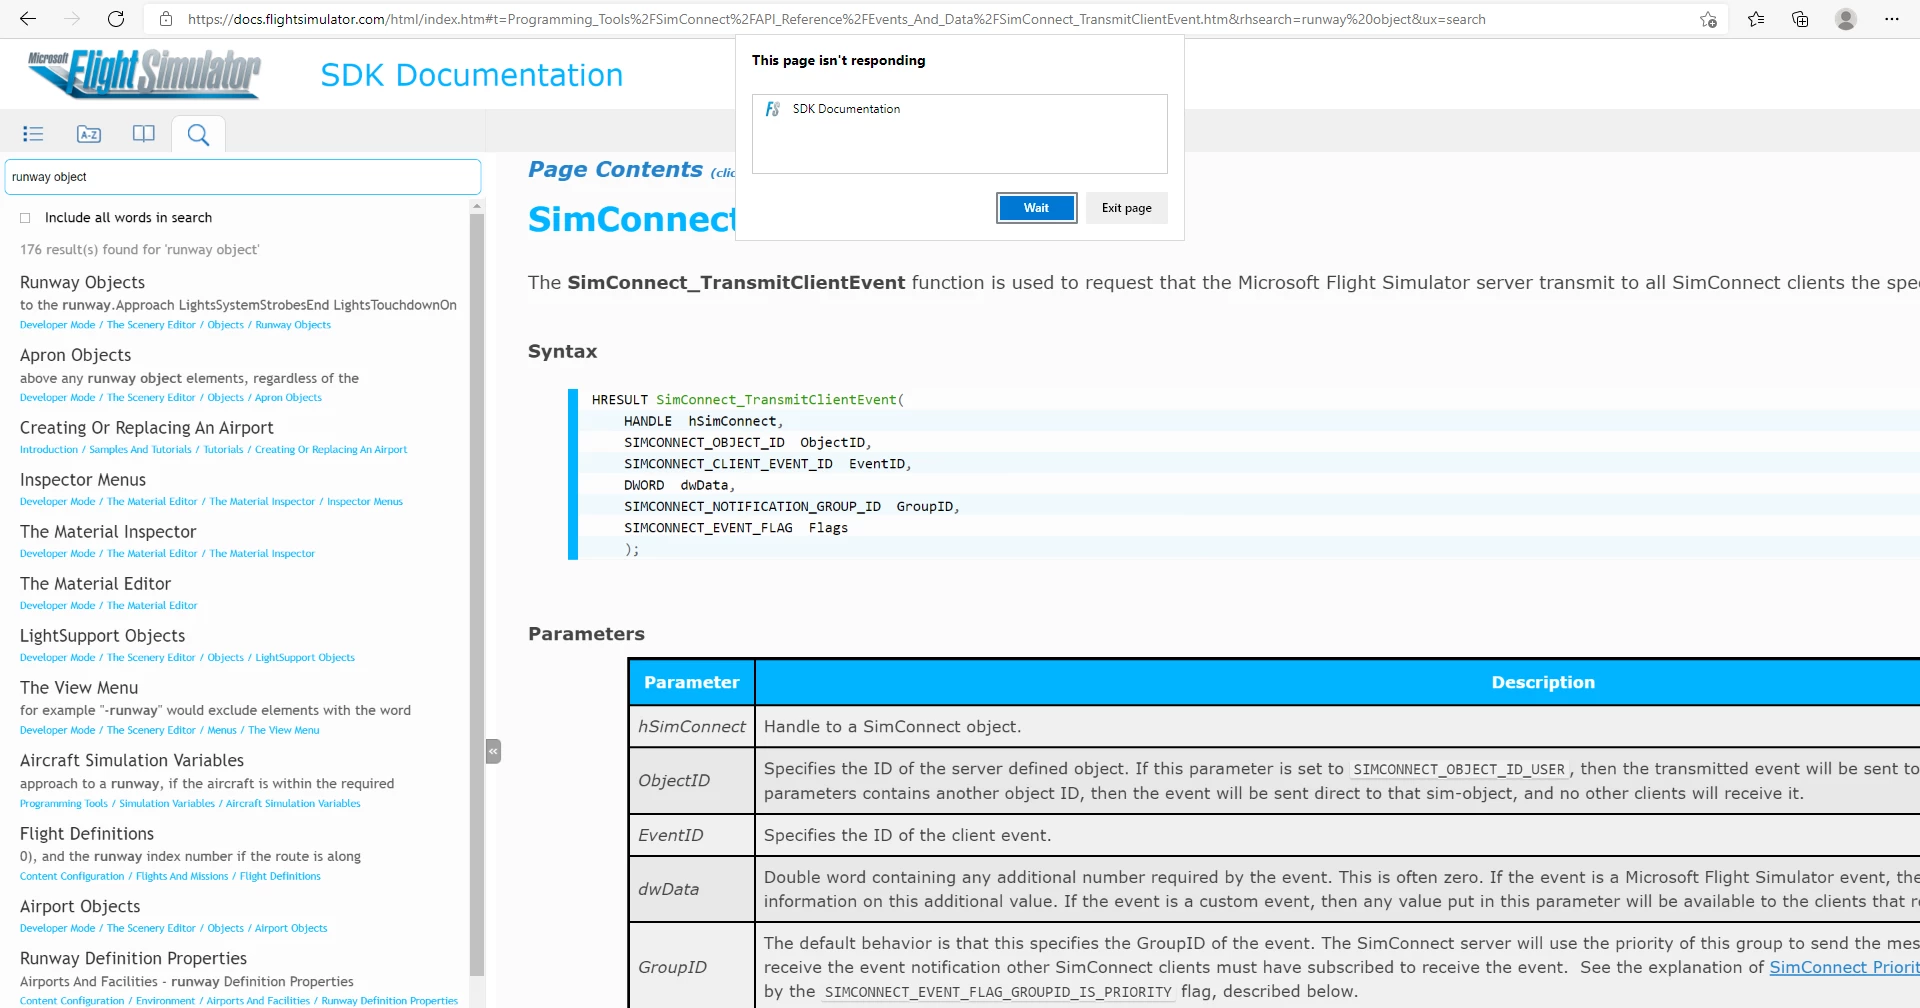Click Wait in the not responding dialog

tap(1036, 208)
